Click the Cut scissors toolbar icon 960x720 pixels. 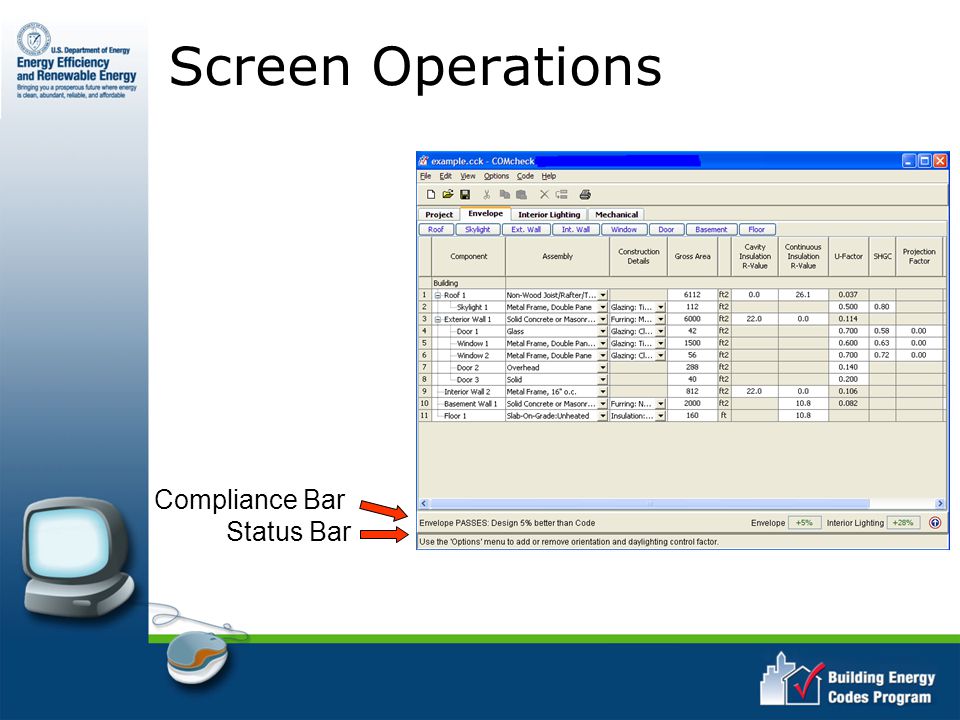(x=487, y=195)
